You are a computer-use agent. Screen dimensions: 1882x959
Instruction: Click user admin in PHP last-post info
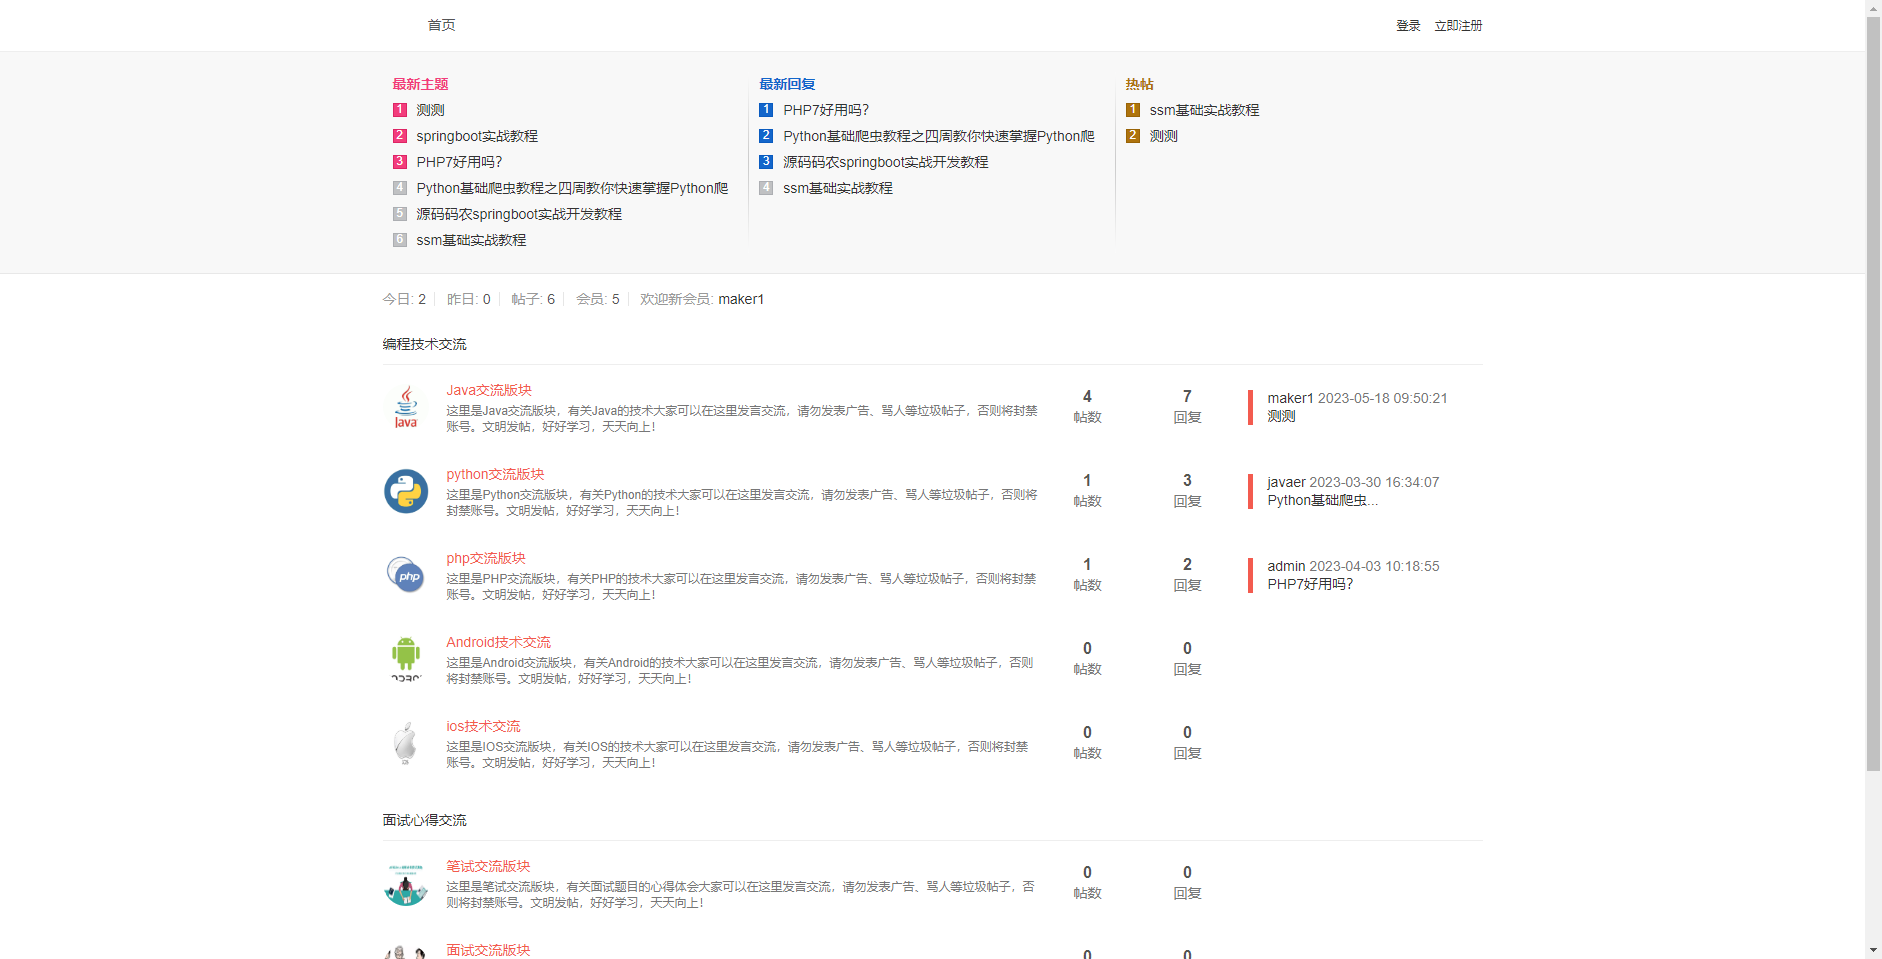coord(1286,566)
